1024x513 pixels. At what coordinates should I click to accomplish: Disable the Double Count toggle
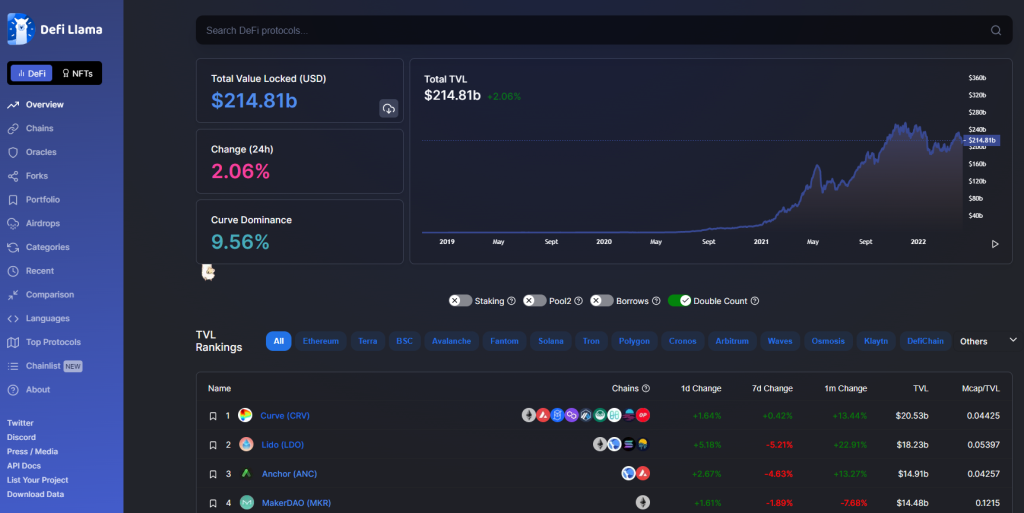point(679,301)
